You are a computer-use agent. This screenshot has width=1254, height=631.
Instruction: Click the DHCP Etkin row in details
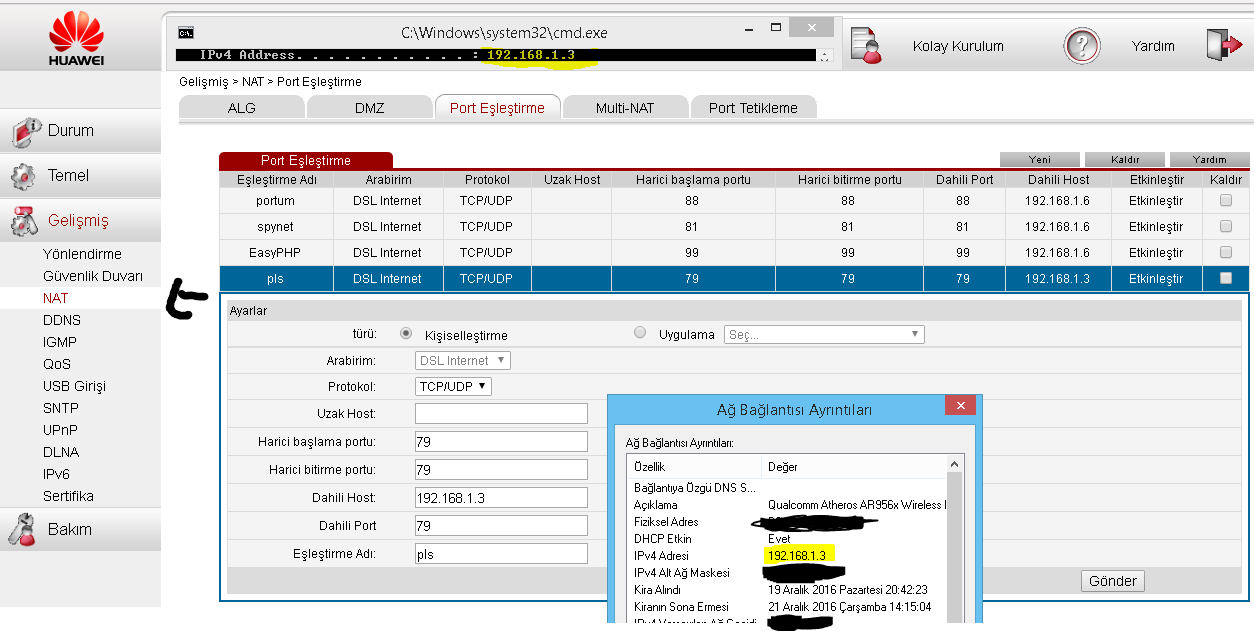787,539
